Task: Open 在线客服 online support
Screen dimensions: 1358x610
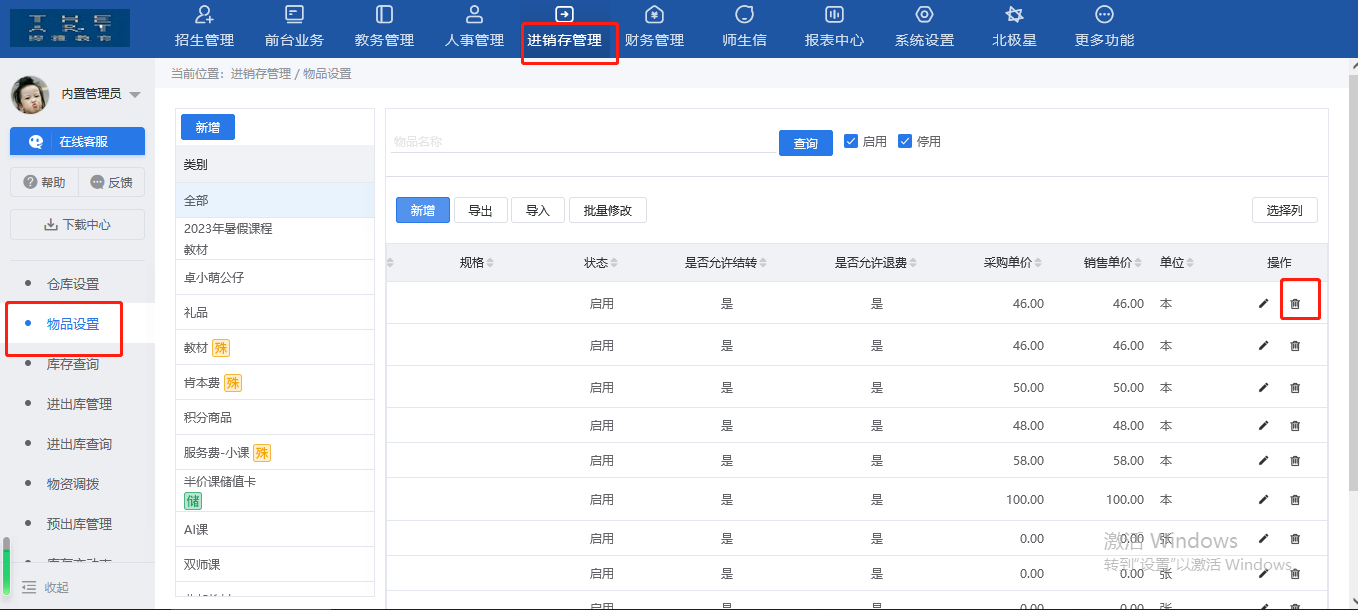Action: (x=77, y=142)
